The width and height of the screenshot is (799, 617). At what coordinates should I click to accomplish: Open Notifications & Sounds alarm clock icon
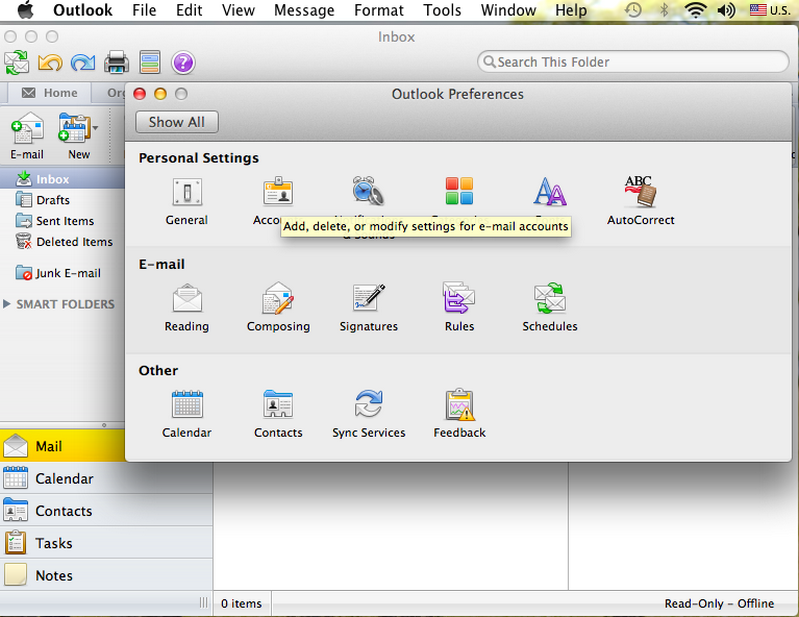[x=368, y=191]
